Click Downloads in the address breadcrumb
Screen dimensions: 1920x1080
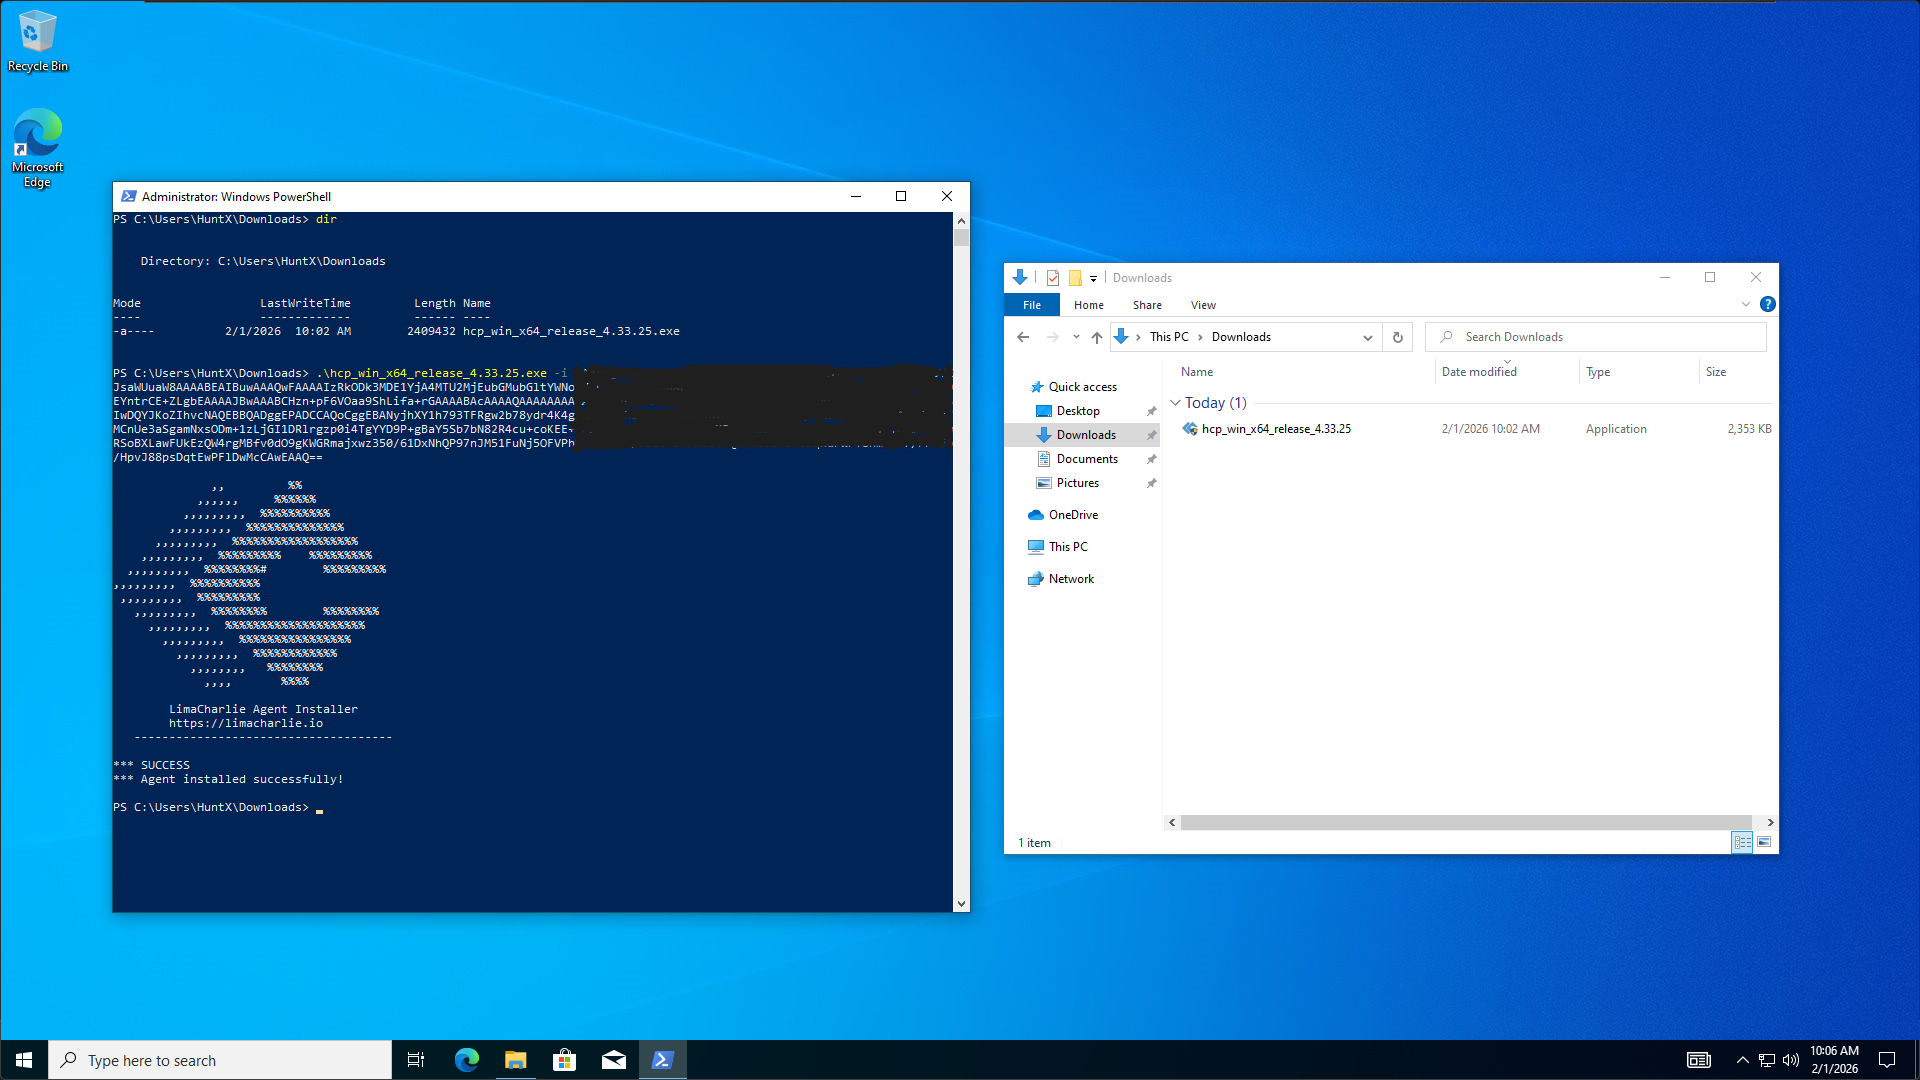pos(1241,337)
